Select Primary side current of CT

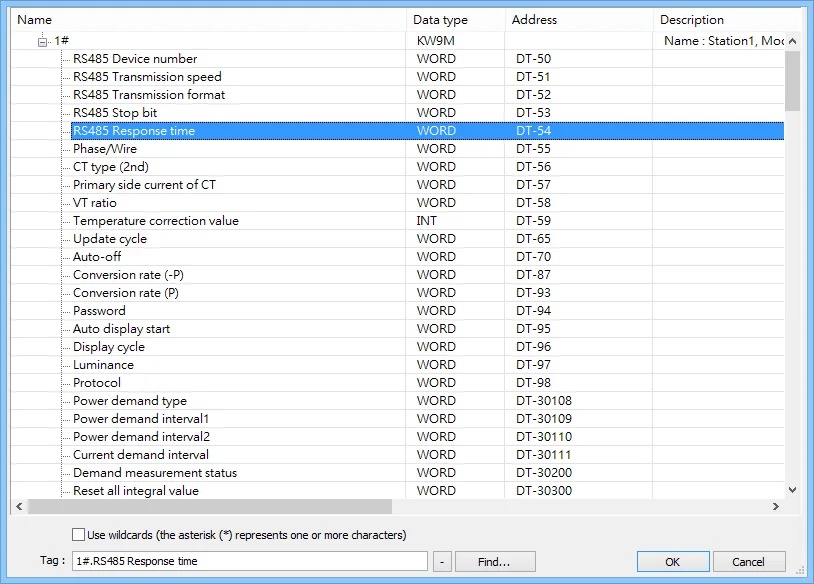144,185
